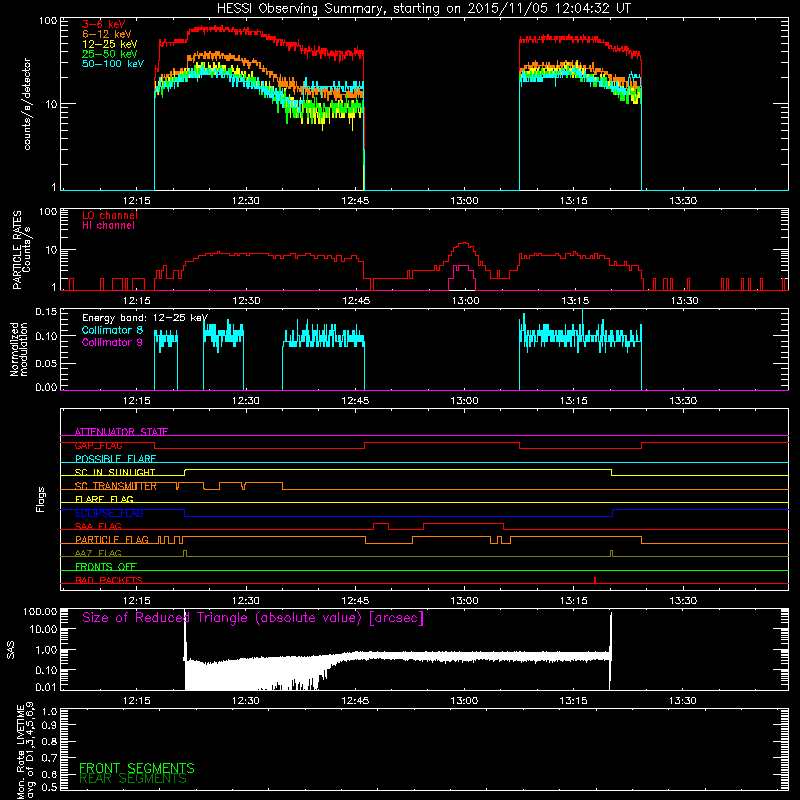Click the Energy band: 12-25 keV label

145,318
